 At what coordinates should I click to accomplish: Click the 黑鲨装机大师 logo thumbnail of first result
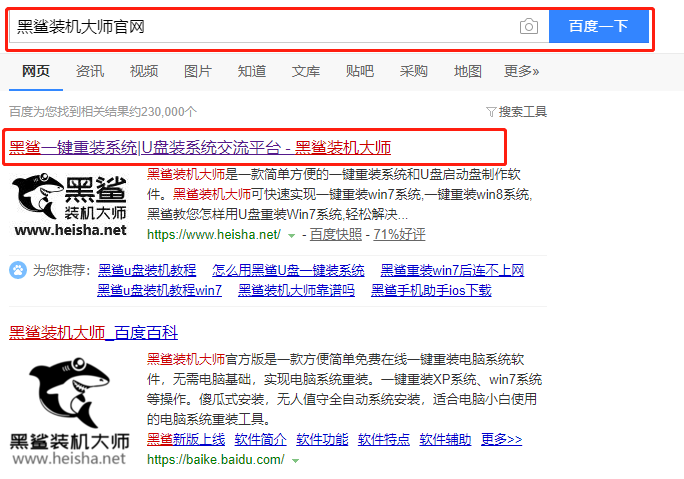71,205
